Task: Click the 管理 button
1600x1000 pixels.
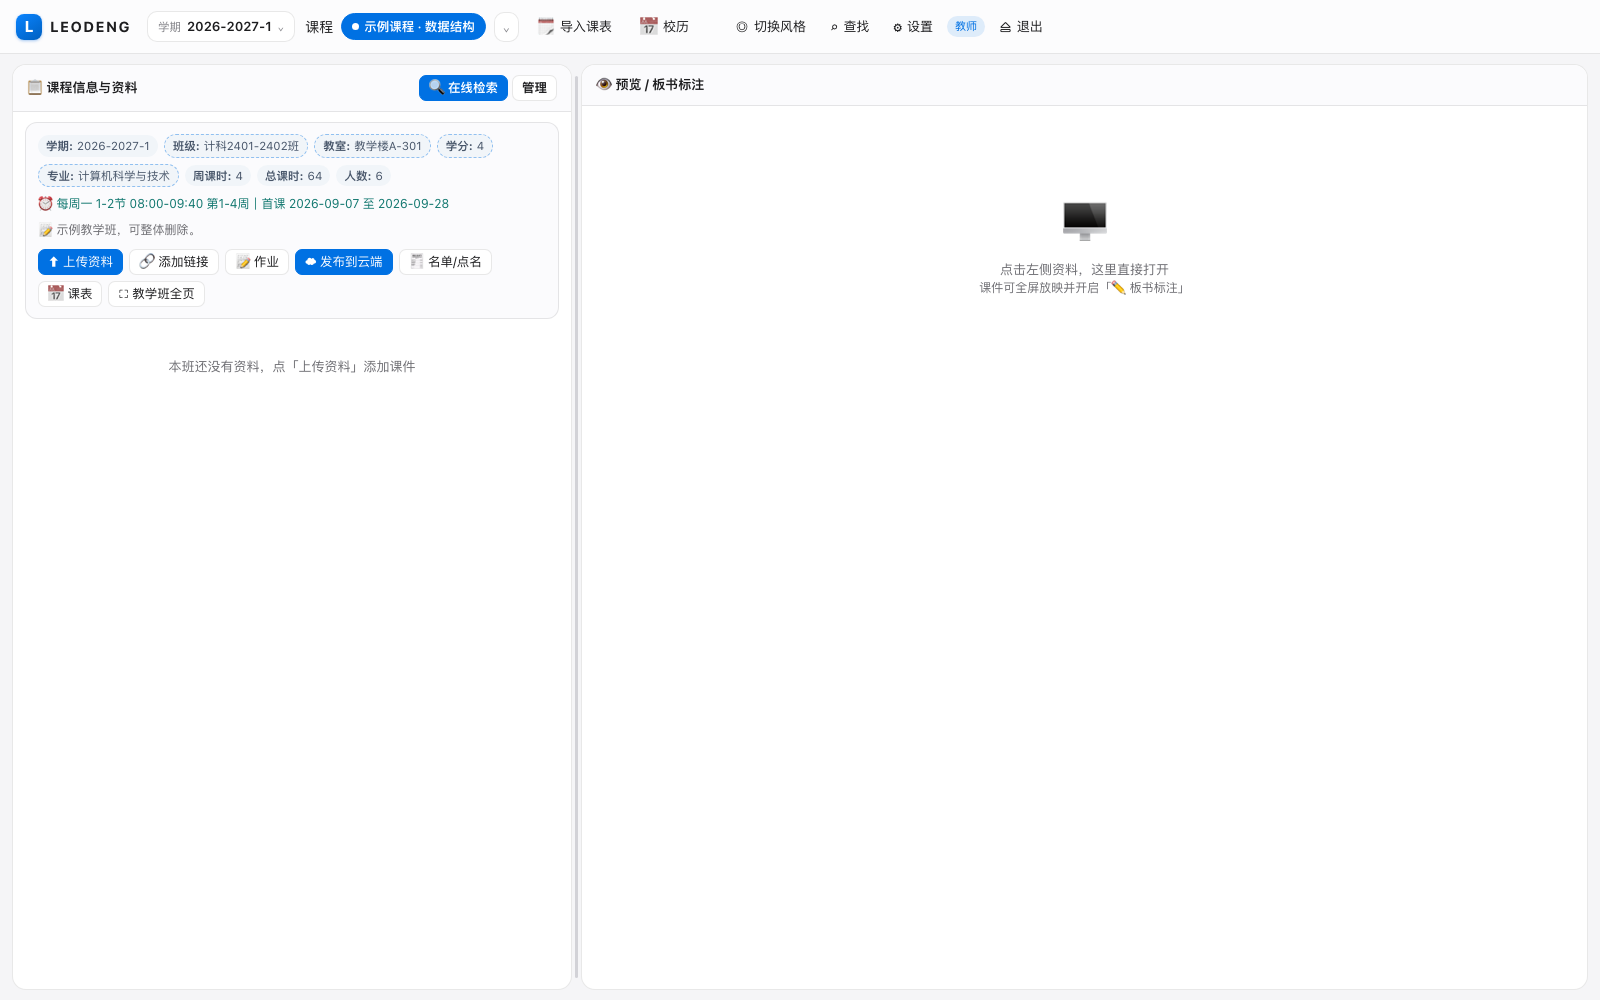Action: [x=535, y=88]
